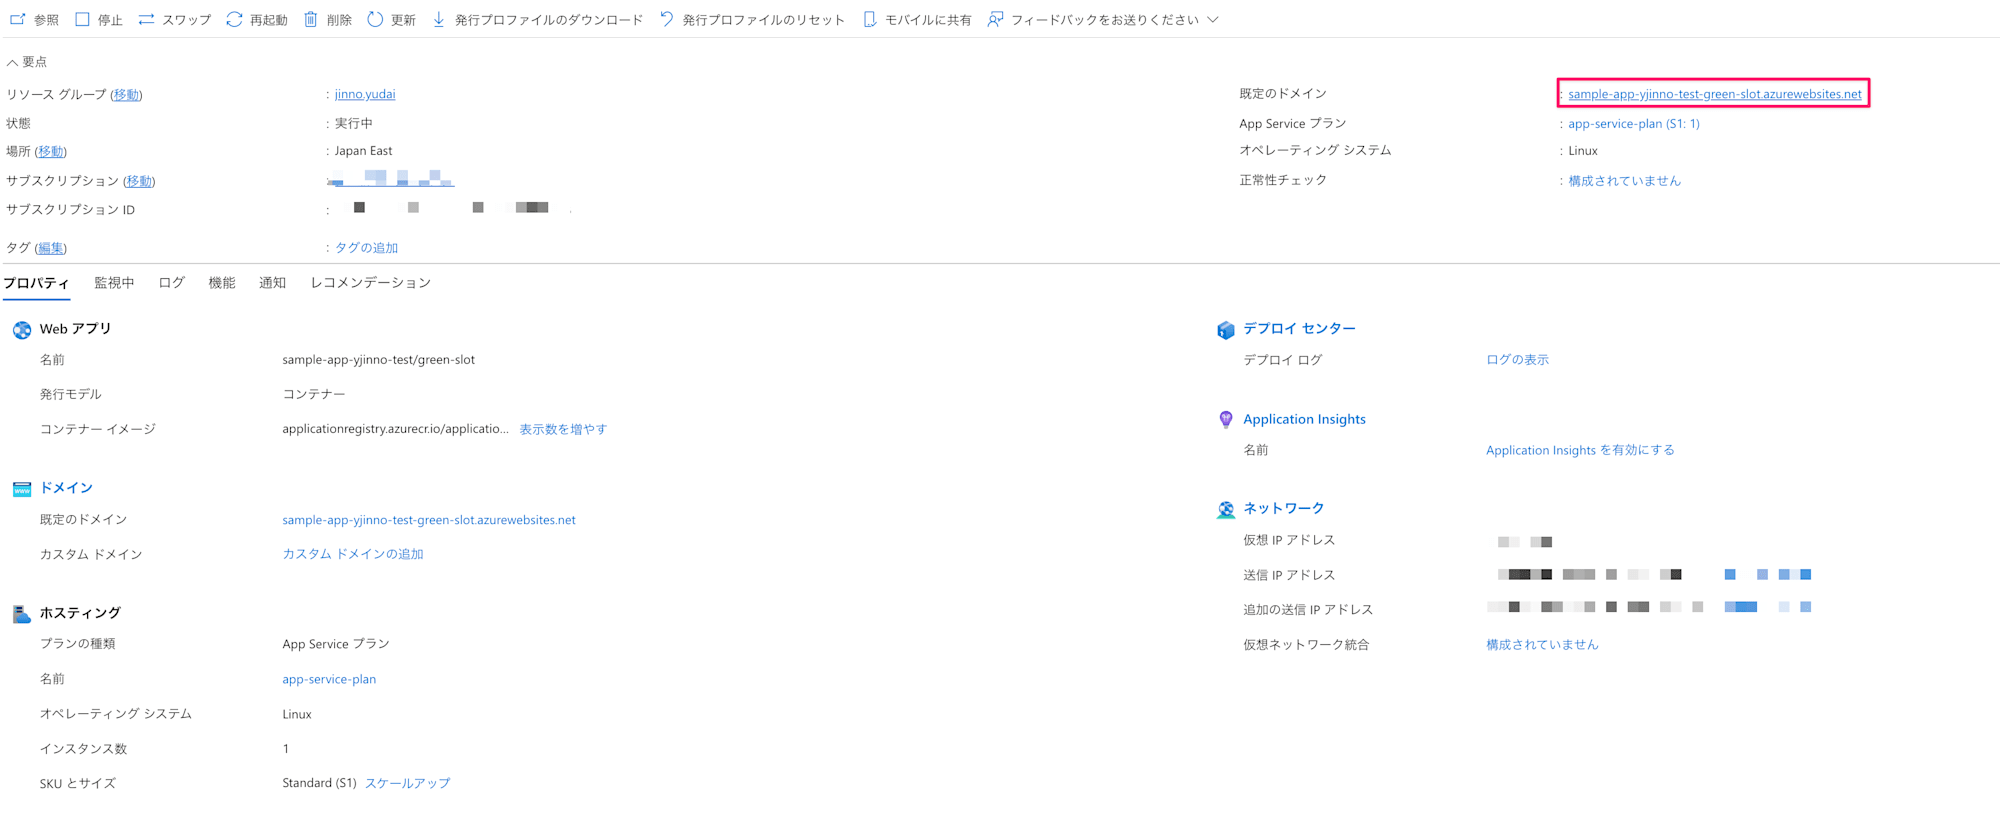Click the ドメイン section icon
The image size is (2000, 840).
[22, 489]
